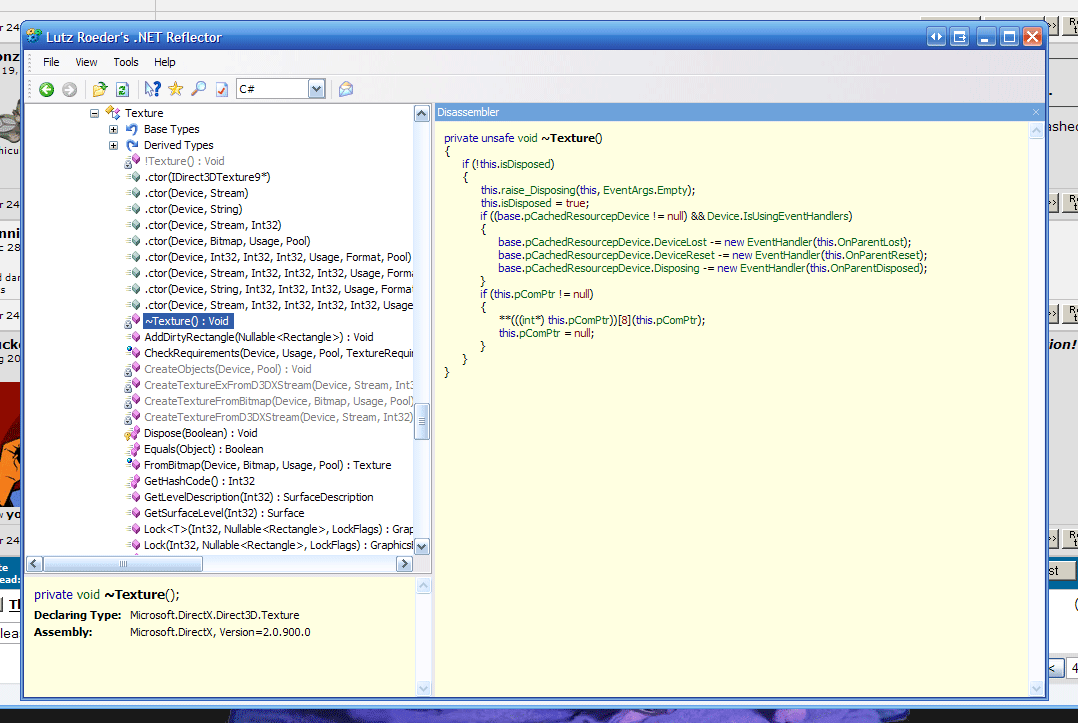The width and height of the screenshot is (1078, 723).
Task: Click the tree horizontal scrollbar thumb
Action: (123, 564)
